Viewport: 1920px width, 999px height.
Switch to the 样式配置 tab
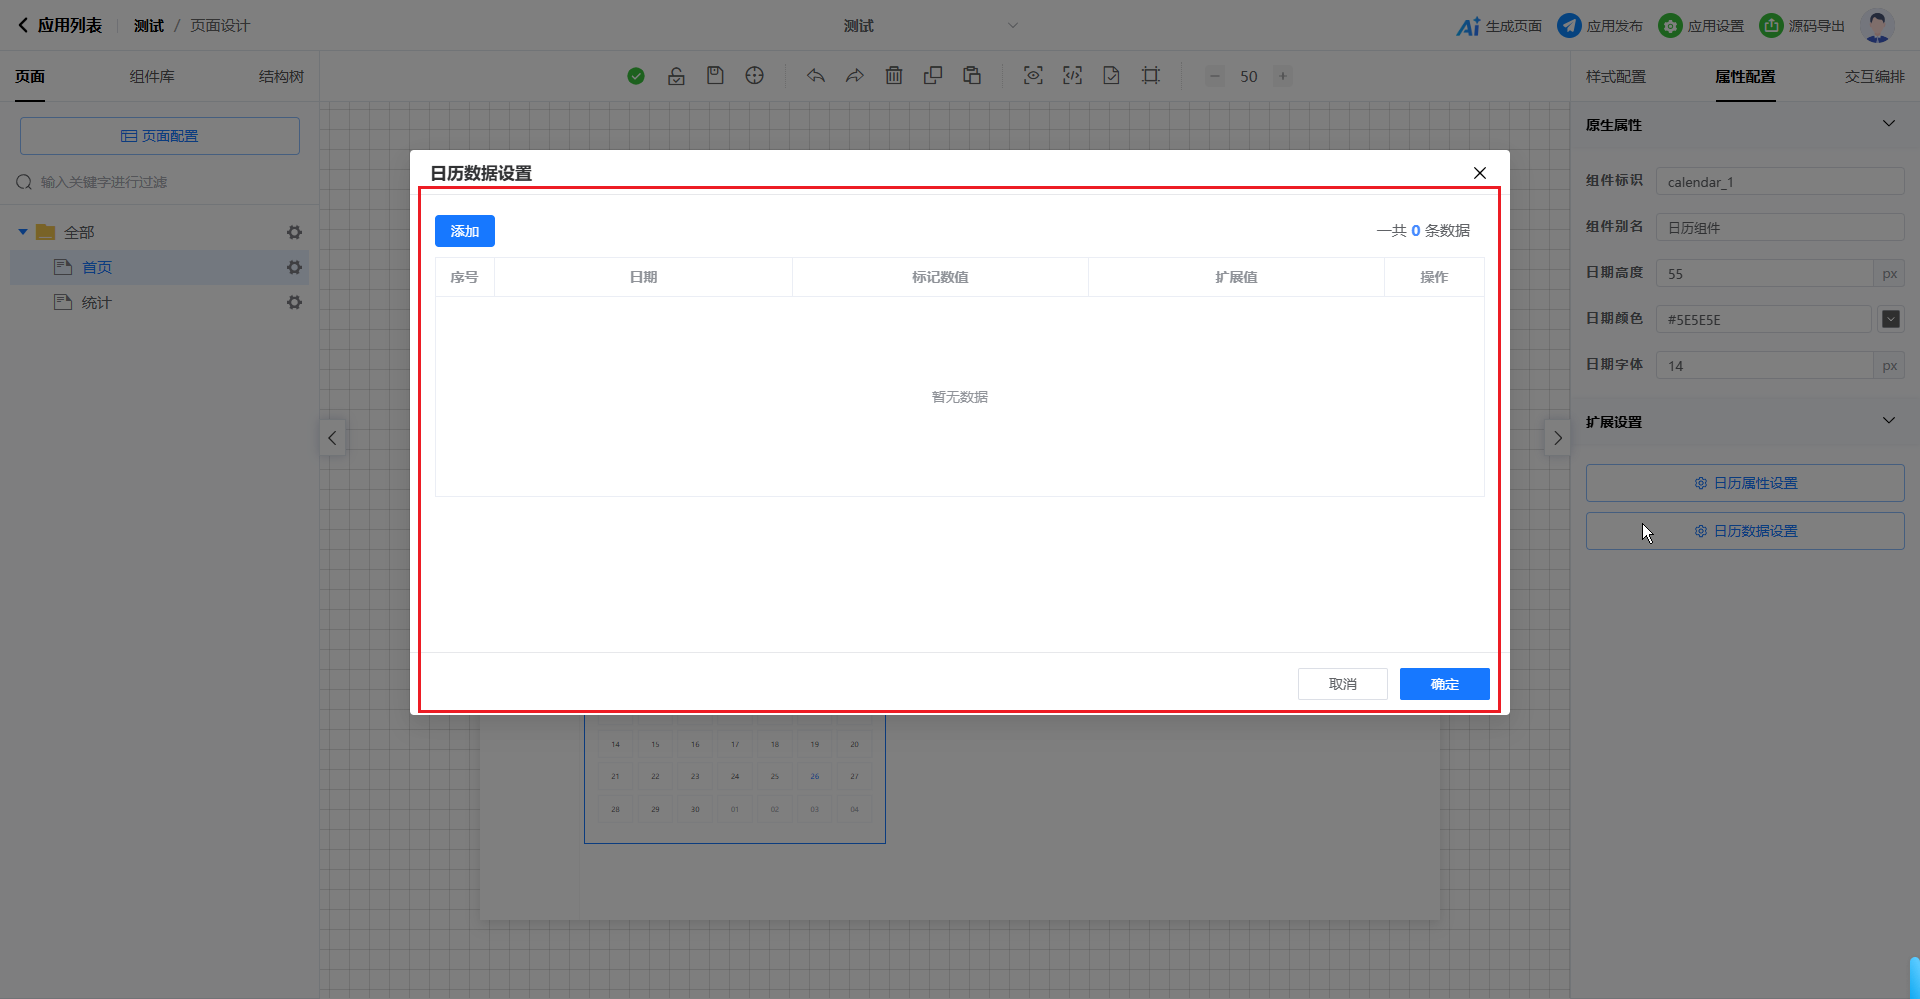tap(1615, 77)
